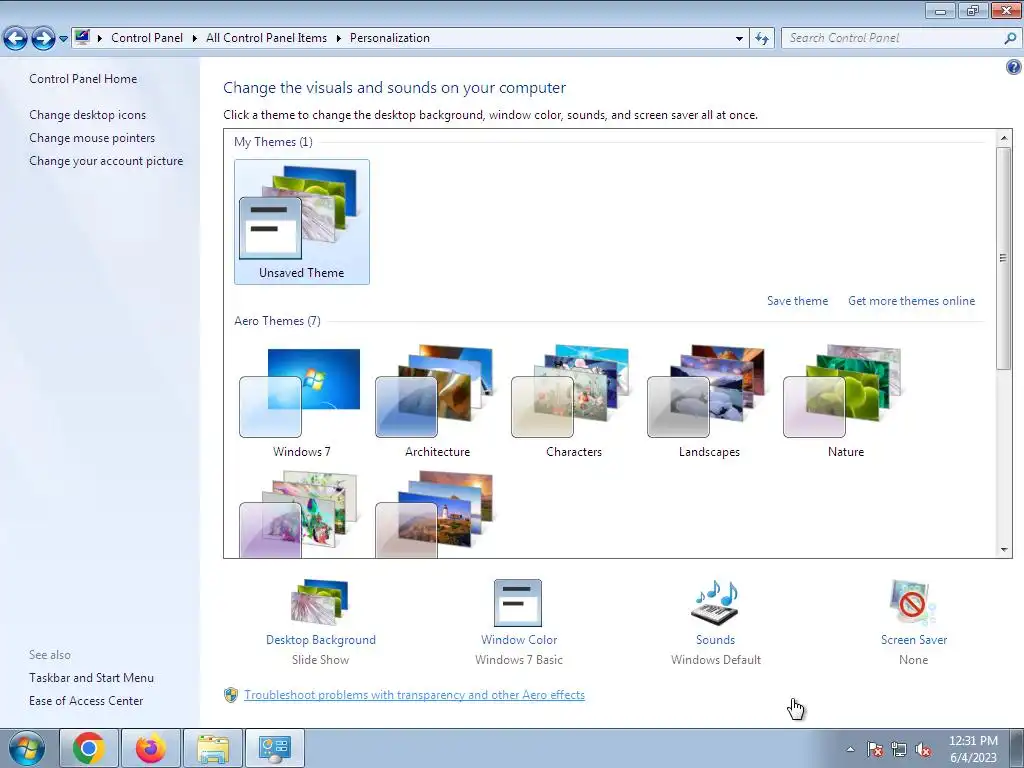
Task: Open the Windows Start menu orb
Action: pos(27,748)
